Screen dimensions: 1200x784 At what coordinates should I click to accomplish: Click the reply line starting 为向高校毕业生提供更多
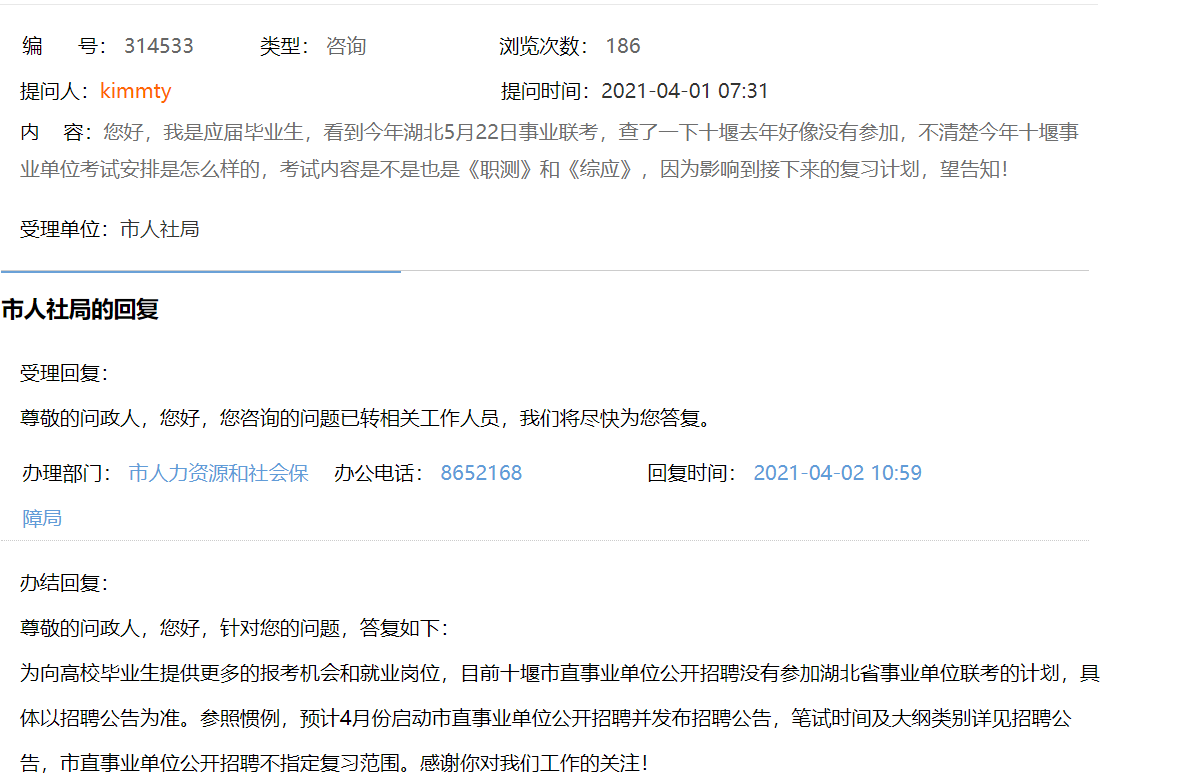(x=560, y=673)
